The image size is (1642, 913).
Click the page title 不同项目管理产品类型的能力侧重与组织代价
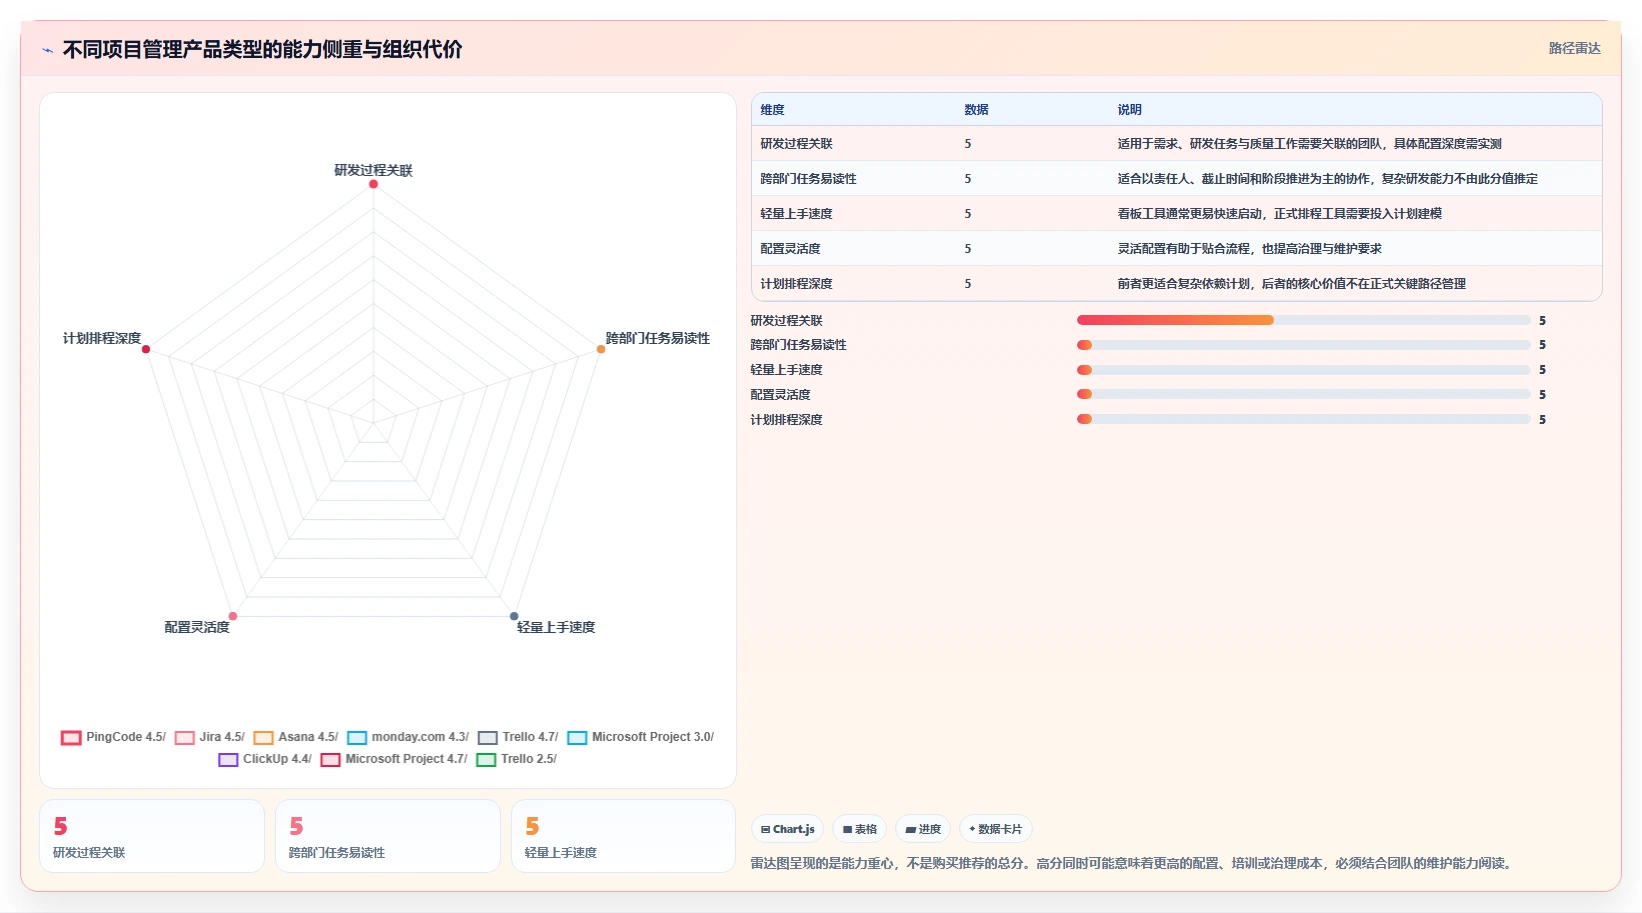tap(262, 50)
